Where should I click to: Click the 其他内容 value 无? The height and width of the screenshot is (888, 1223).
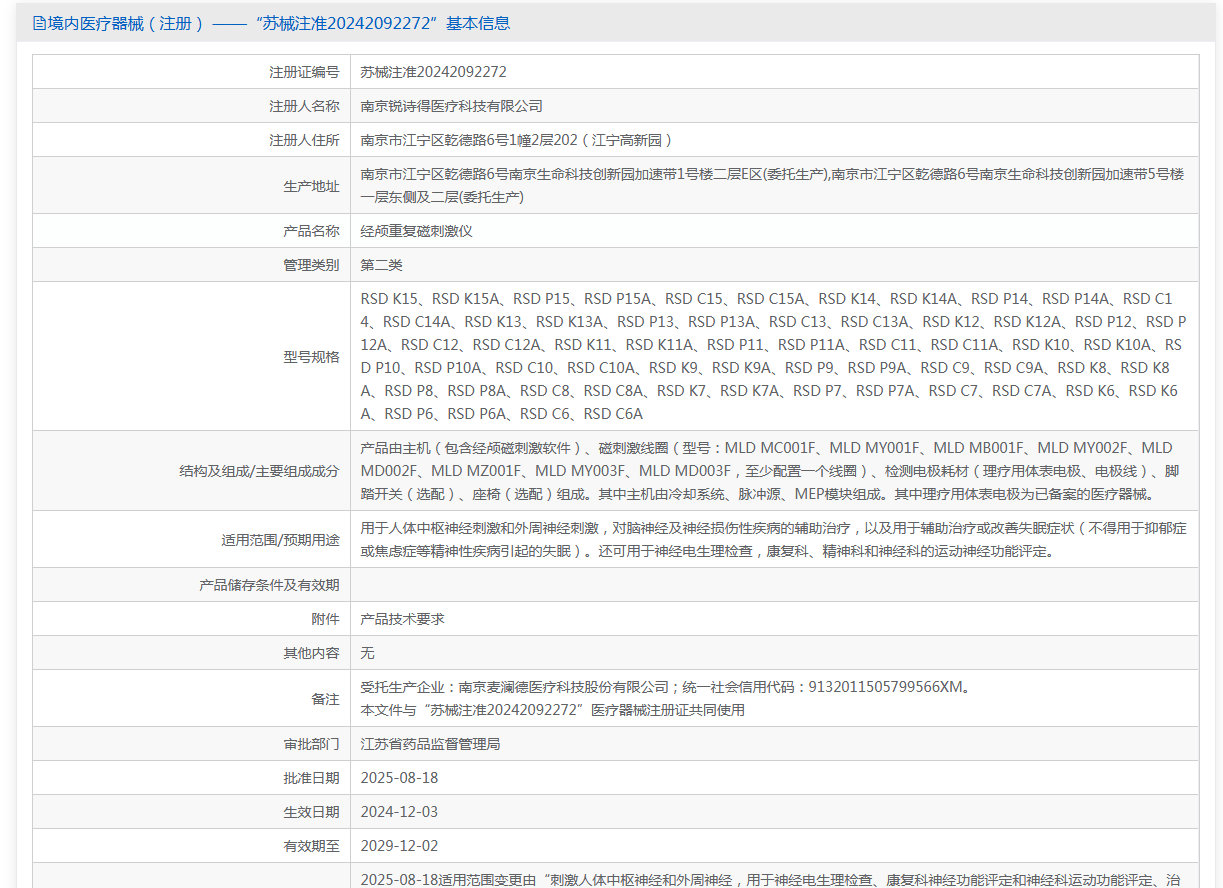coord(367,653)
